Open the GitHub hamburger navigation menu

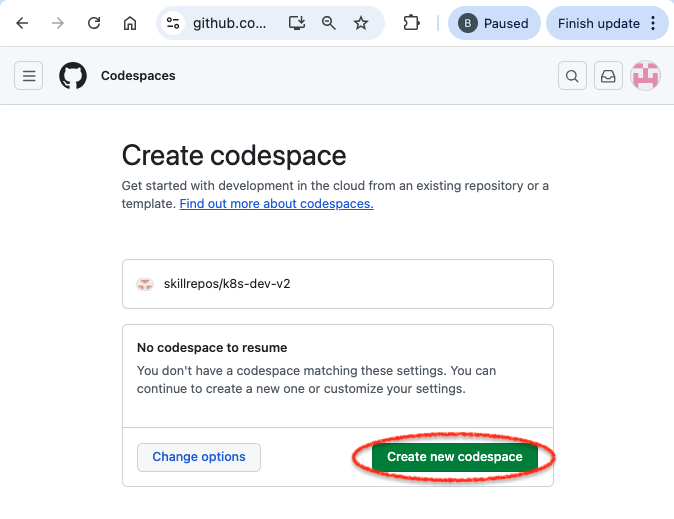pos(29,76)
